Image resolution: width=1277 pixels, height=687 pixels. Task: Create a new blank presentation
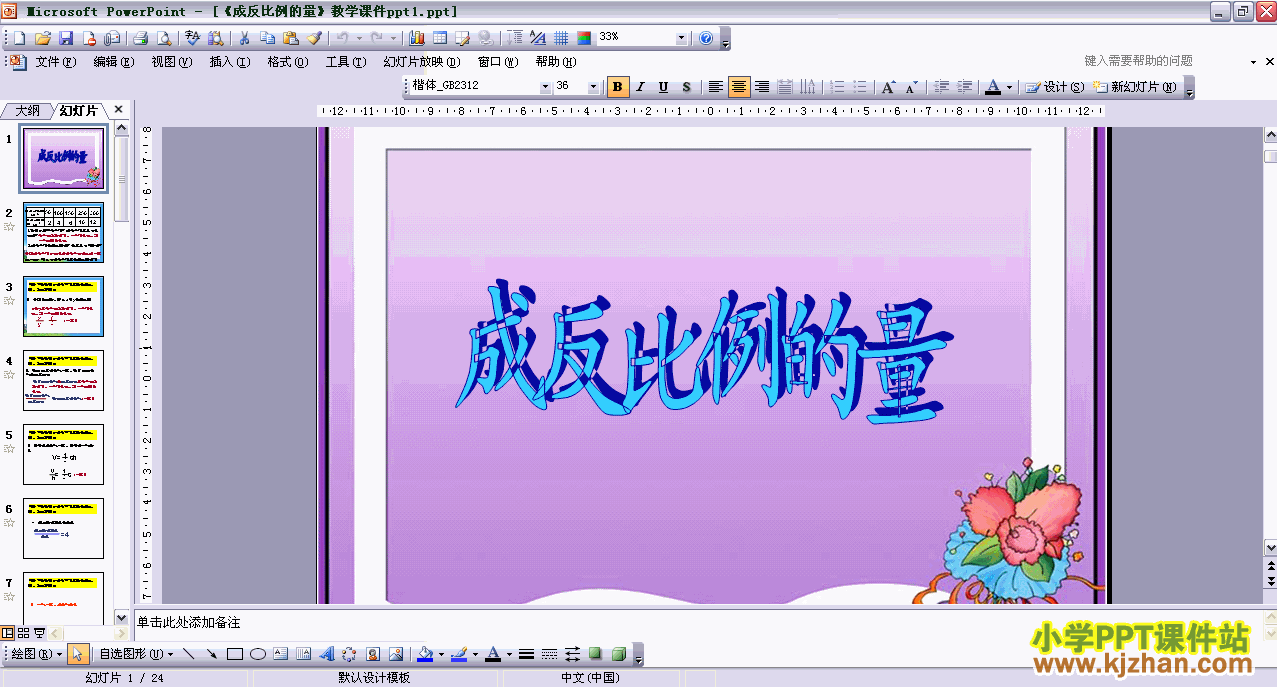pyautogui.click(x=18, y=38)
